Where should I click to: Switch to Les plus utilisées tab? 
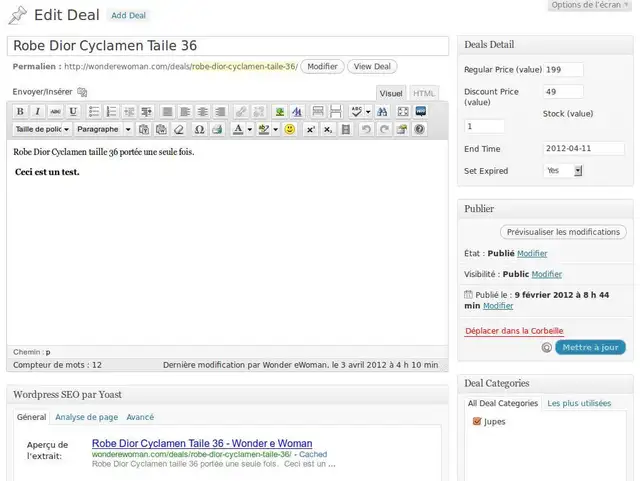tap(579, 403)
